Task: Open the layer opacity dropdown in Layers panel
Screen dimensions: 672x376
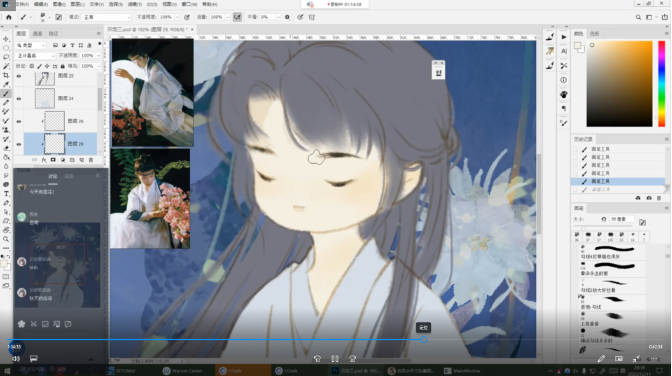Action: point(98,56)
